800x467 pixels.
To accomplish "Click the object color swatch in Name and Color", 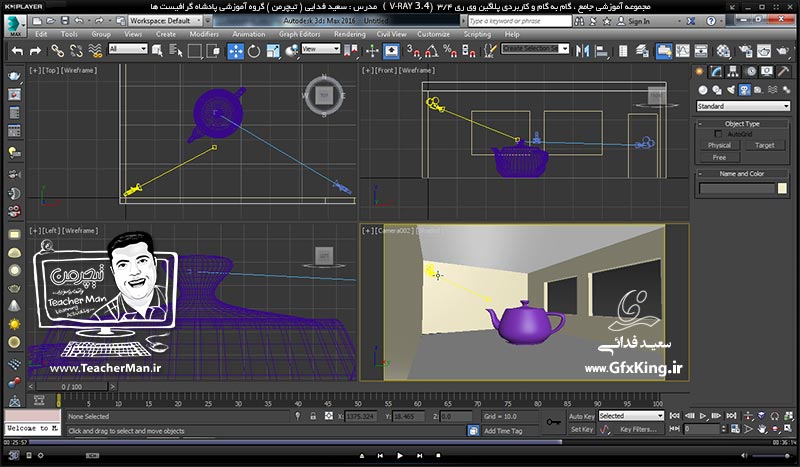I will (x=782, y=189).
